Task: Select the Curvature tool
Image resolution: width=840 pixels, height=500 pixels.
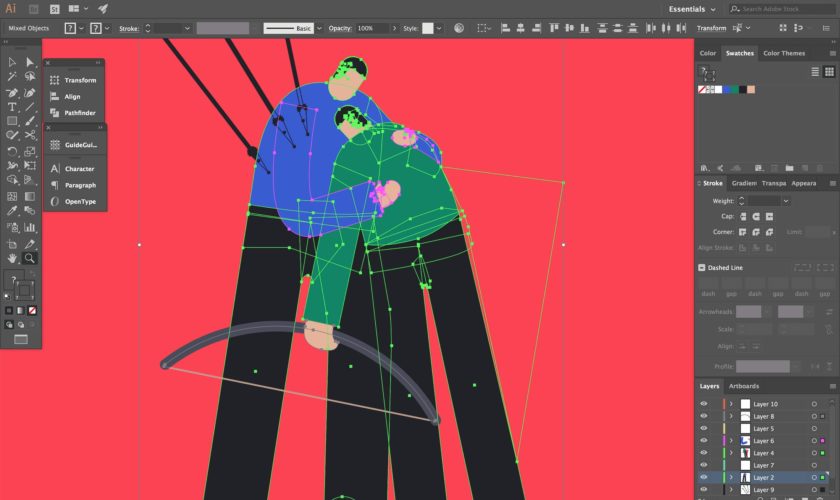Action: [x=29, y=93]
